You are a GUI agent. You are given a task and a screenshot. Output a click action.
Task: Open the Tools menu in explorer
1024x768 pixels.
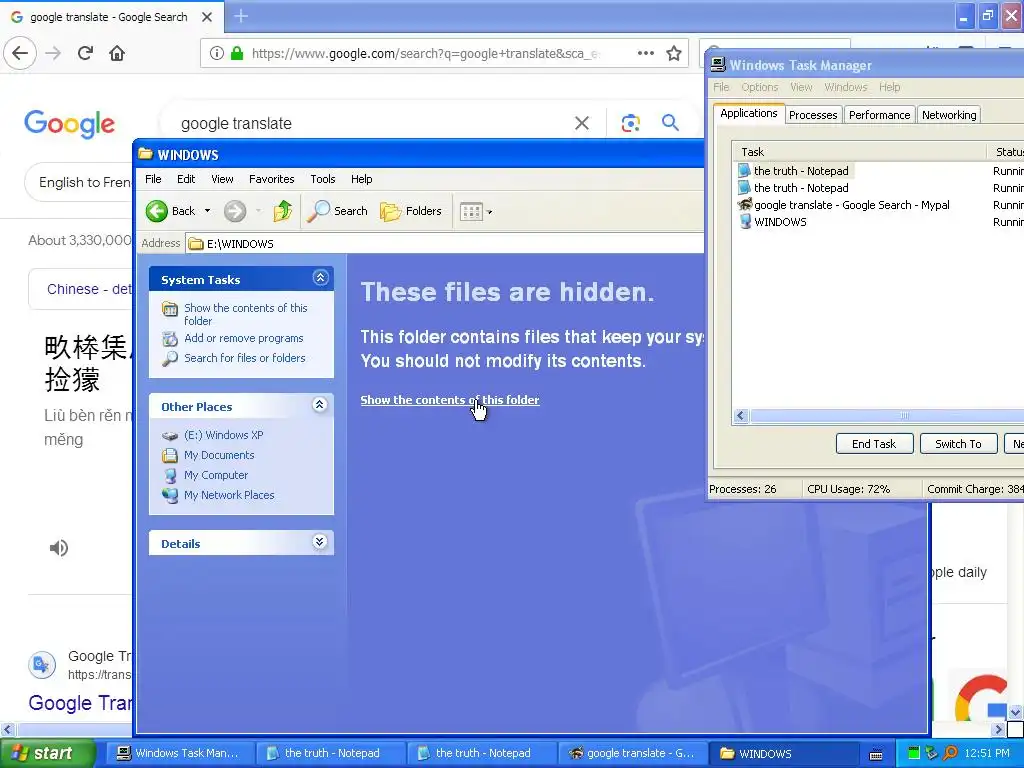[x=323, y=179]
